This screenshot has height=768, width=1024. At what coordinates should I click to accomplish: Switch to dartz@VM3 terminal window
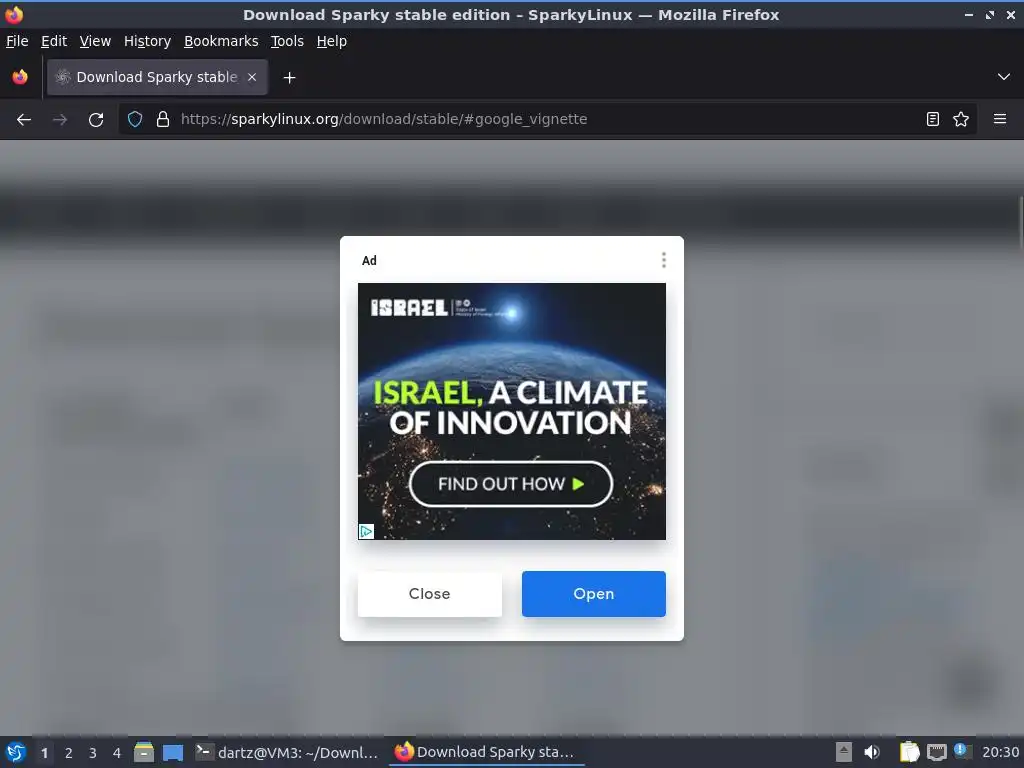coord(287,752)
